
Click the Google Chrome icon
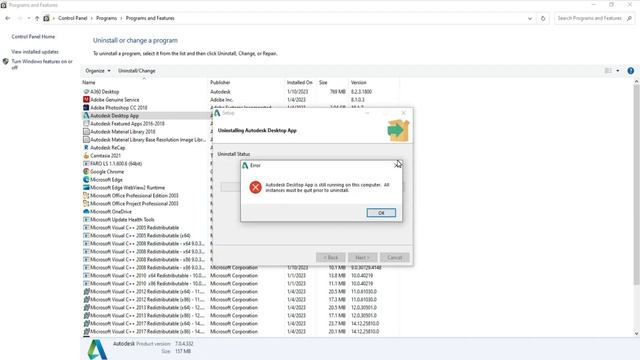pos(86,171)
